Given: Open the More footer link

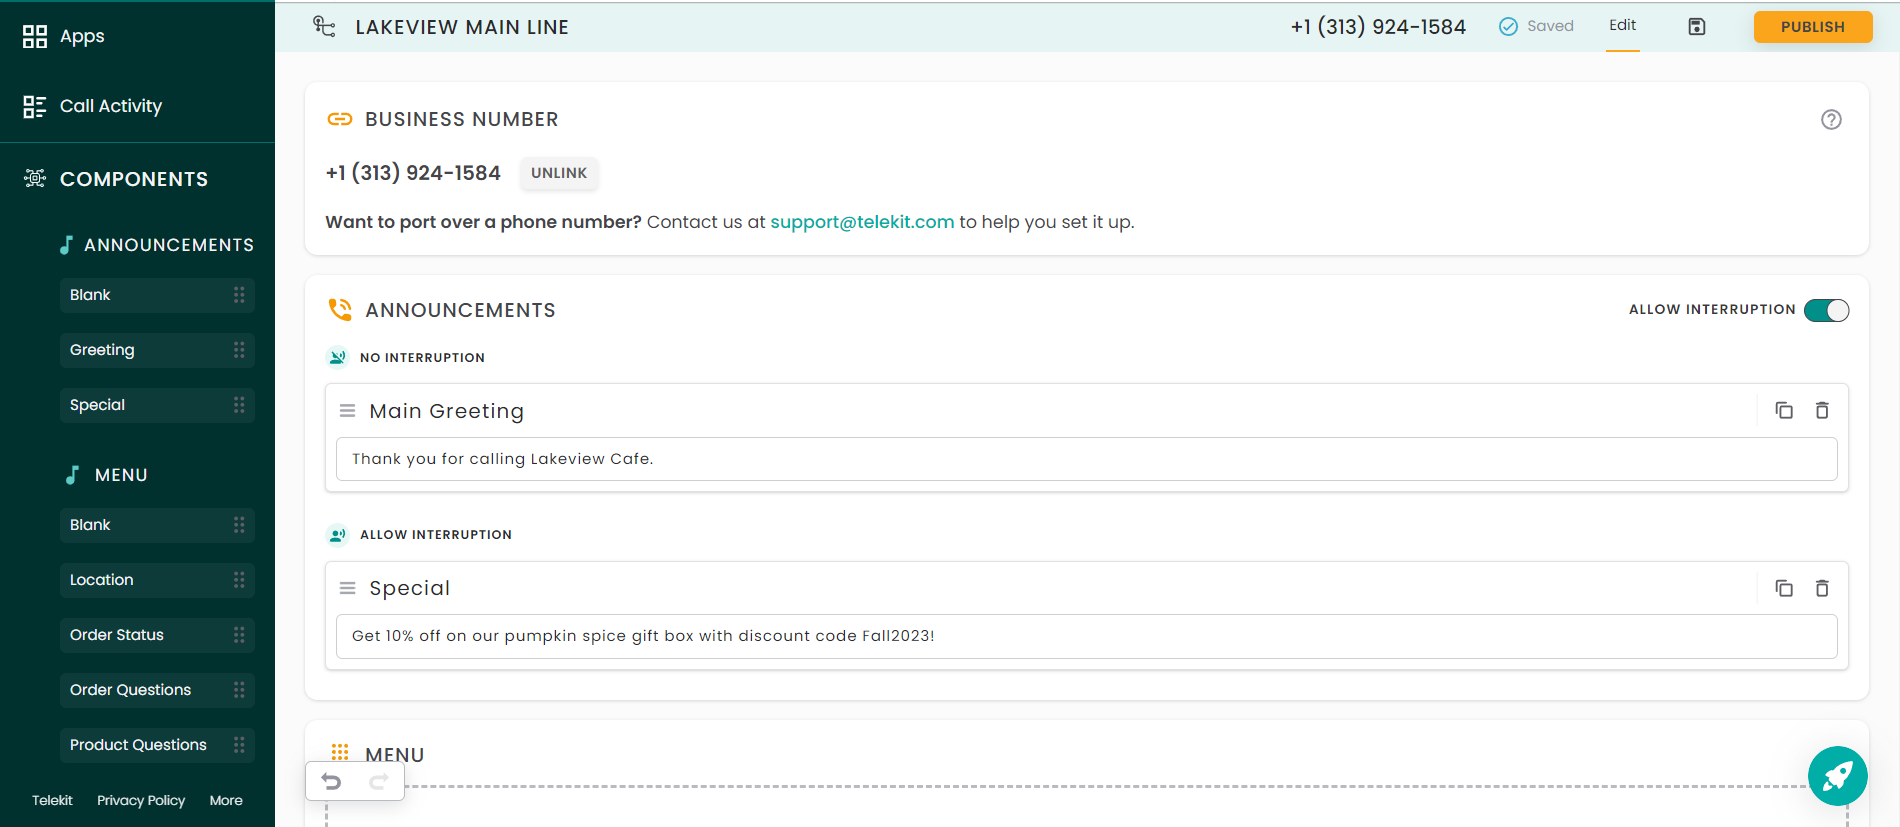Looking at the screenshot, I should tap(226, 800).
